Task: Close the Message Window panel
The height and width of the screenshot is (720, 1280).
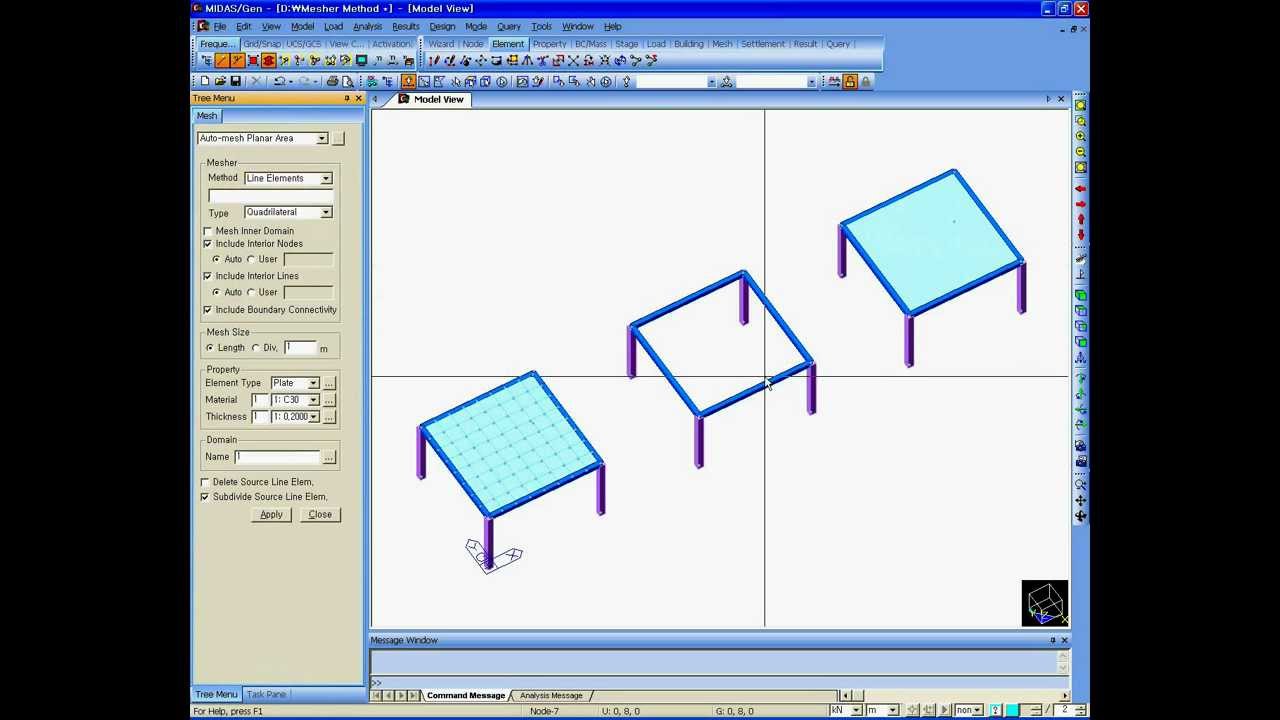Action: (x=1064, y=640)
